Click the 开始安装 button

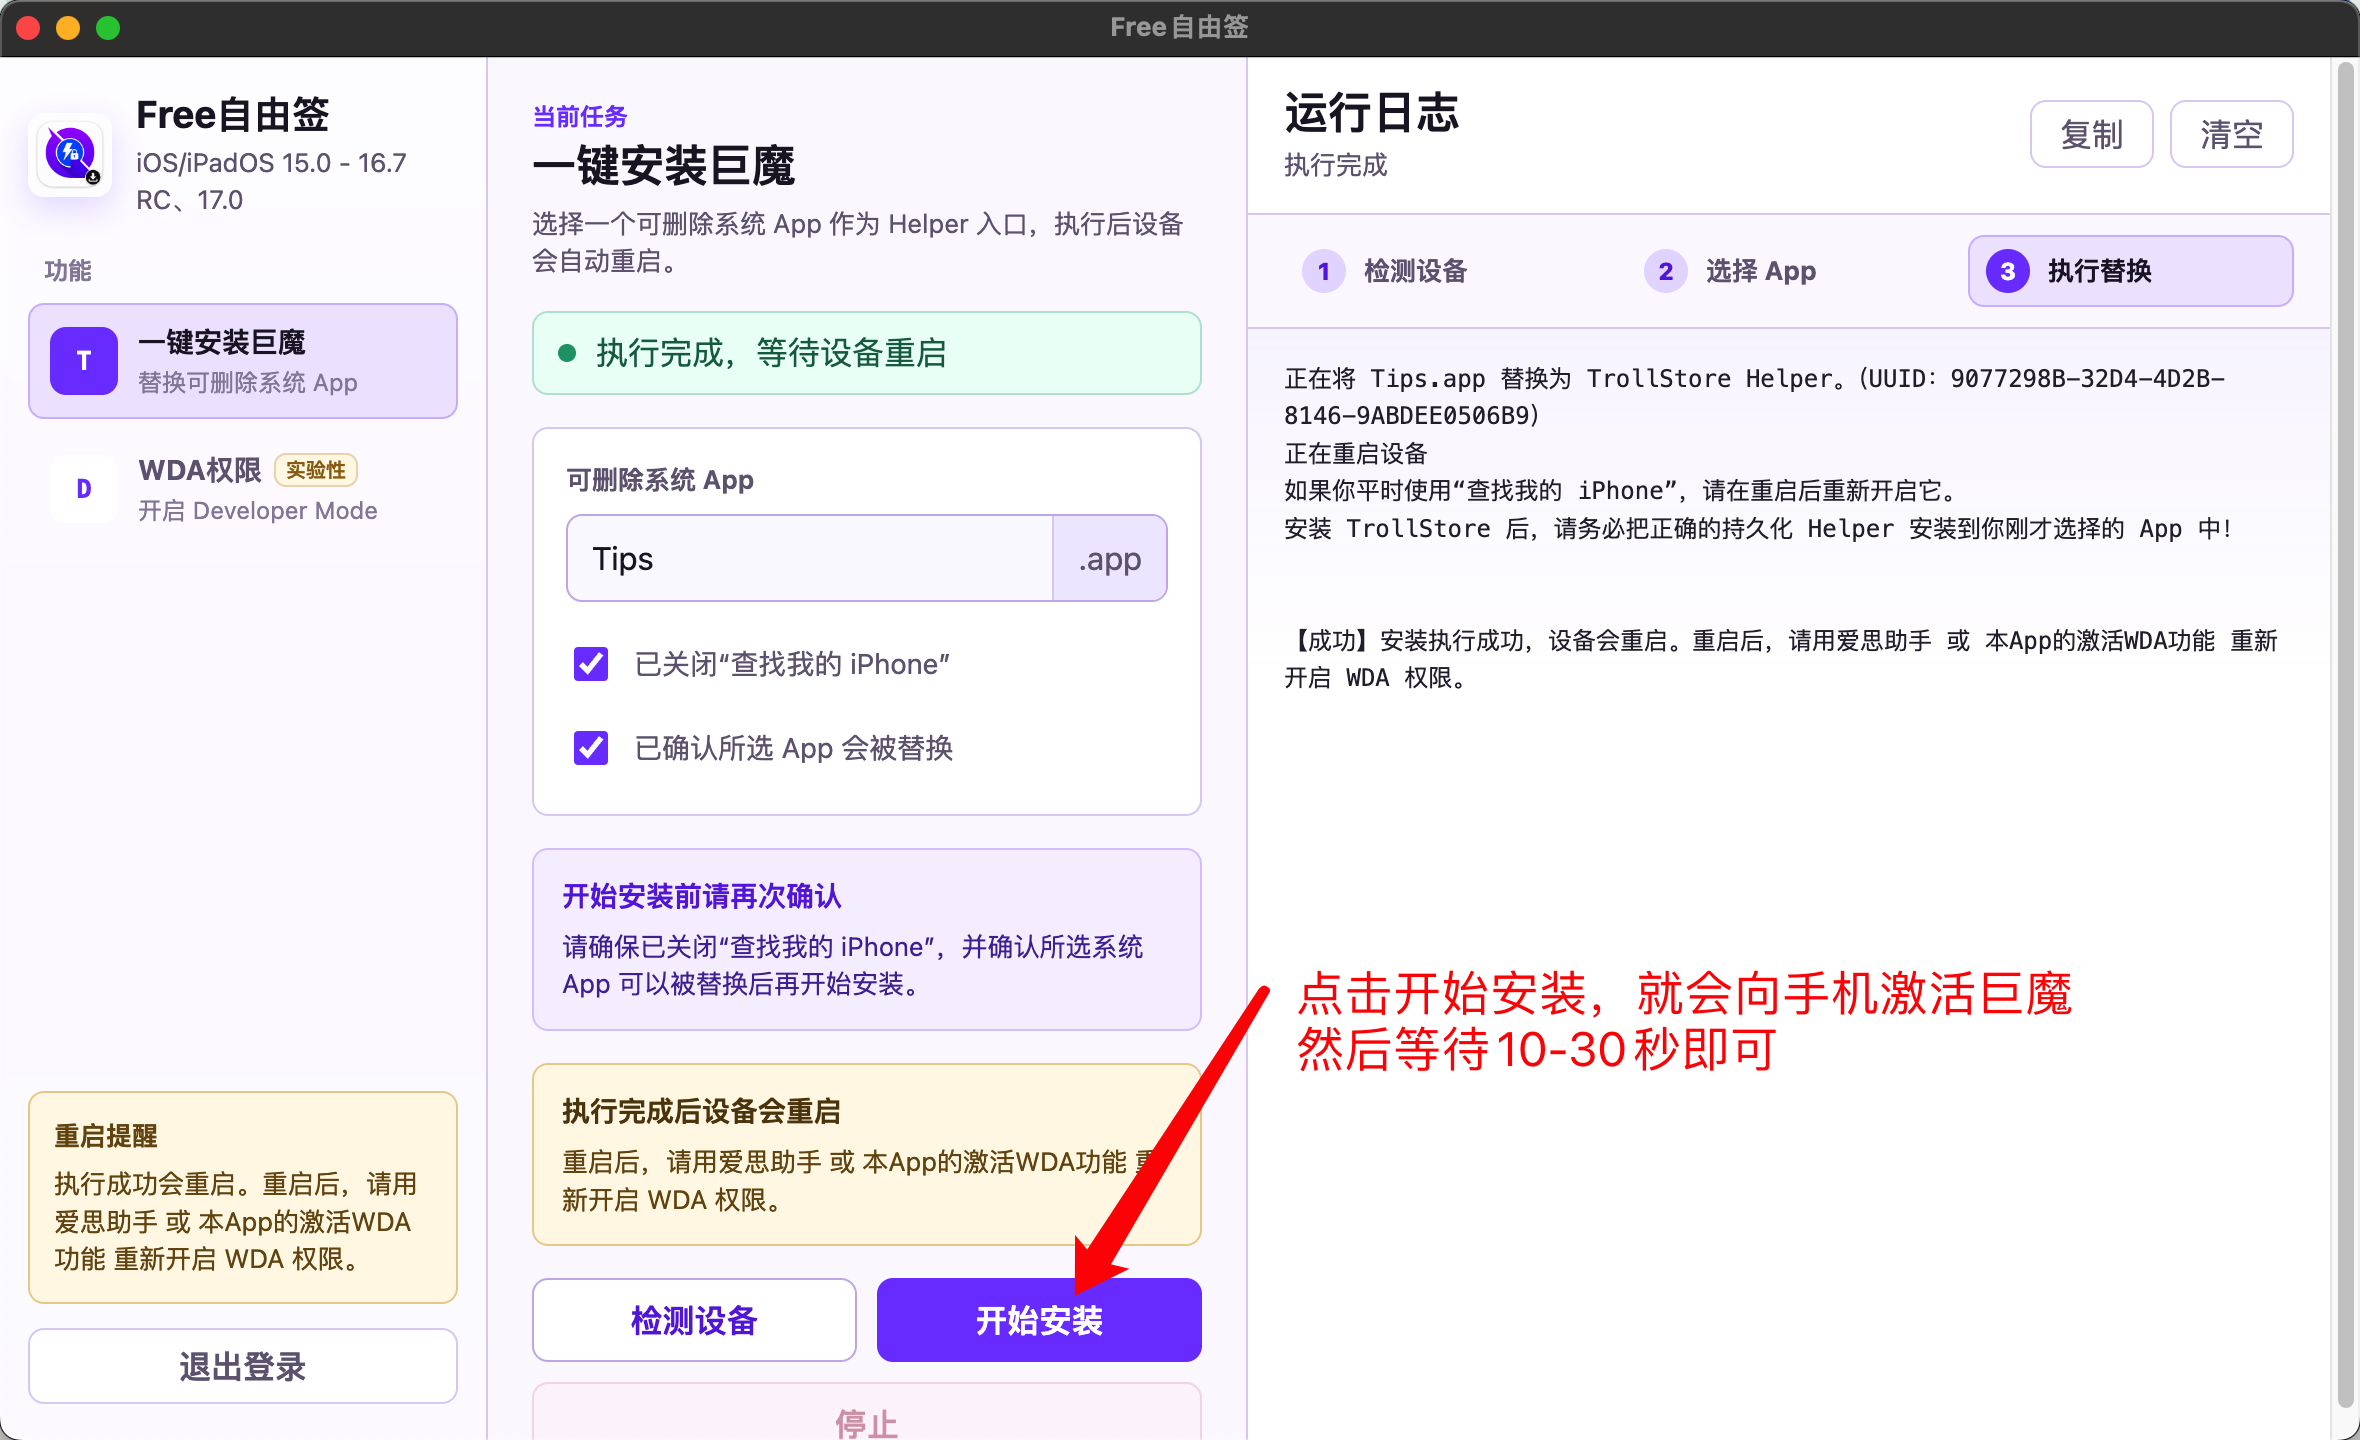[1039, 1320]
